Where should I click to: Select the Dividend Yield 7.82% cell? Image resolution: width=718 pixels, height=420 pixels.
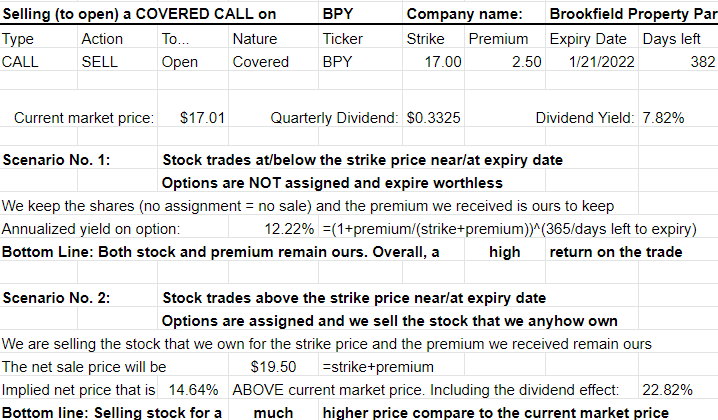[x=678, y=118]
